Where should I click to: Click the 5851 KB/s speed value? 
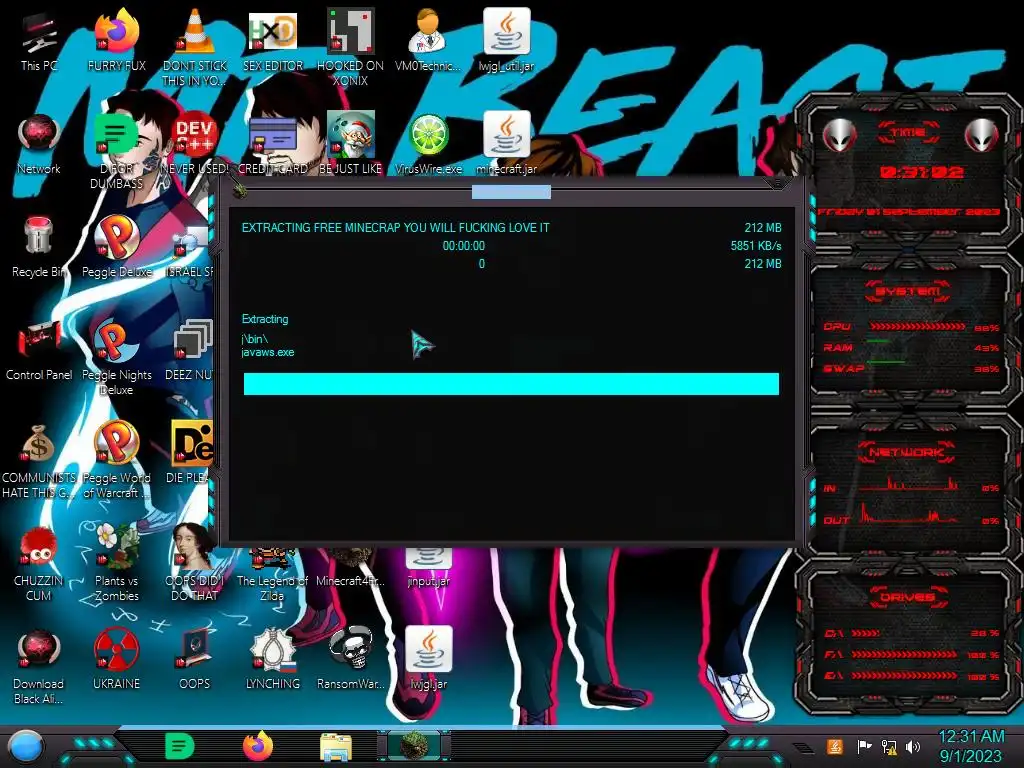[756, 246]
